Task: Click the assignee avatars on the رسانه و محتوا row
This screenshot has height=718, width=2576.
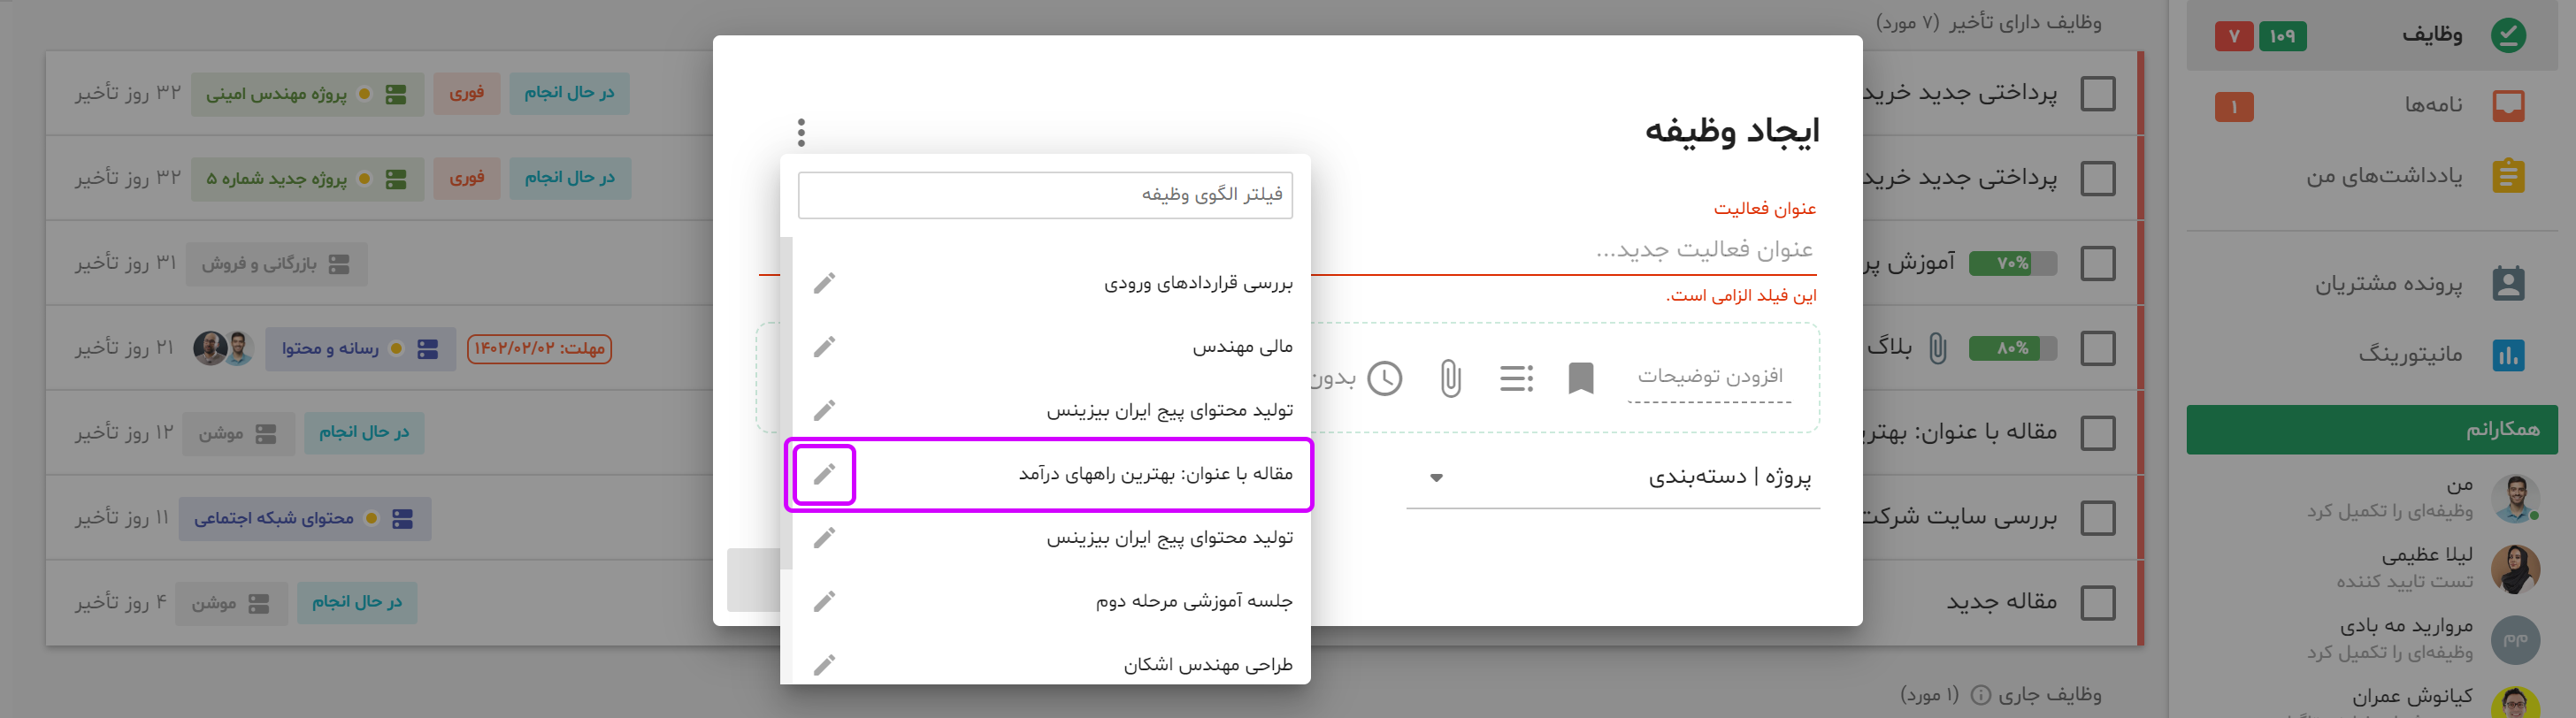Action: [x=223, y=348]
